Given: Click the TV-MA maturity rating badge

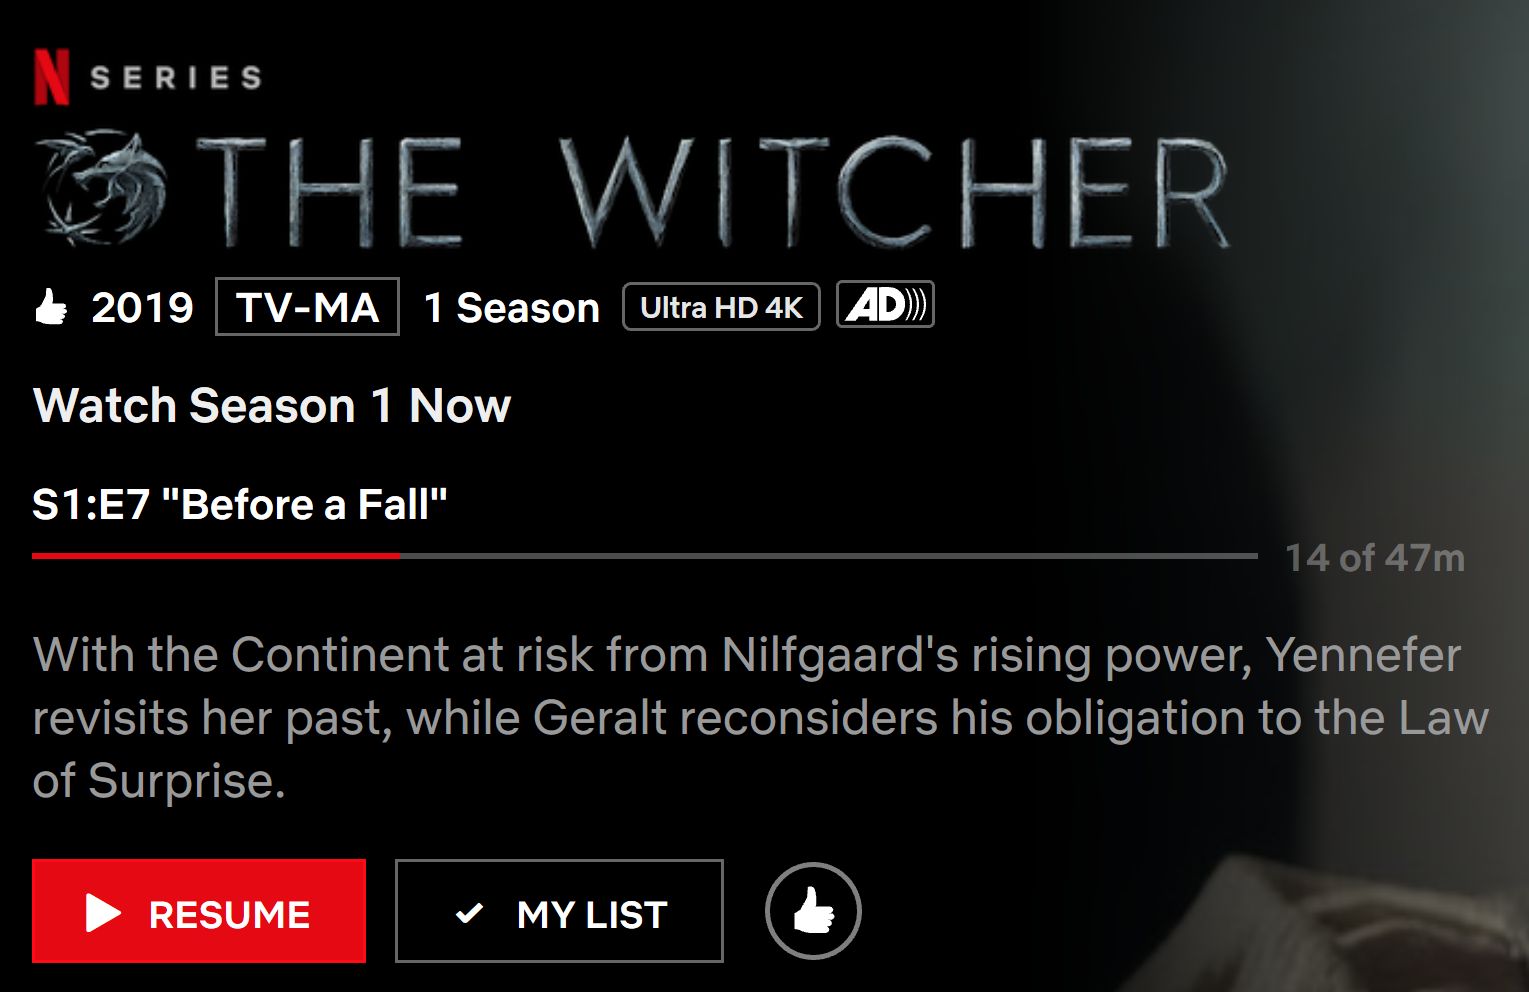Looking at the screenshot, I should coord(307,307).
